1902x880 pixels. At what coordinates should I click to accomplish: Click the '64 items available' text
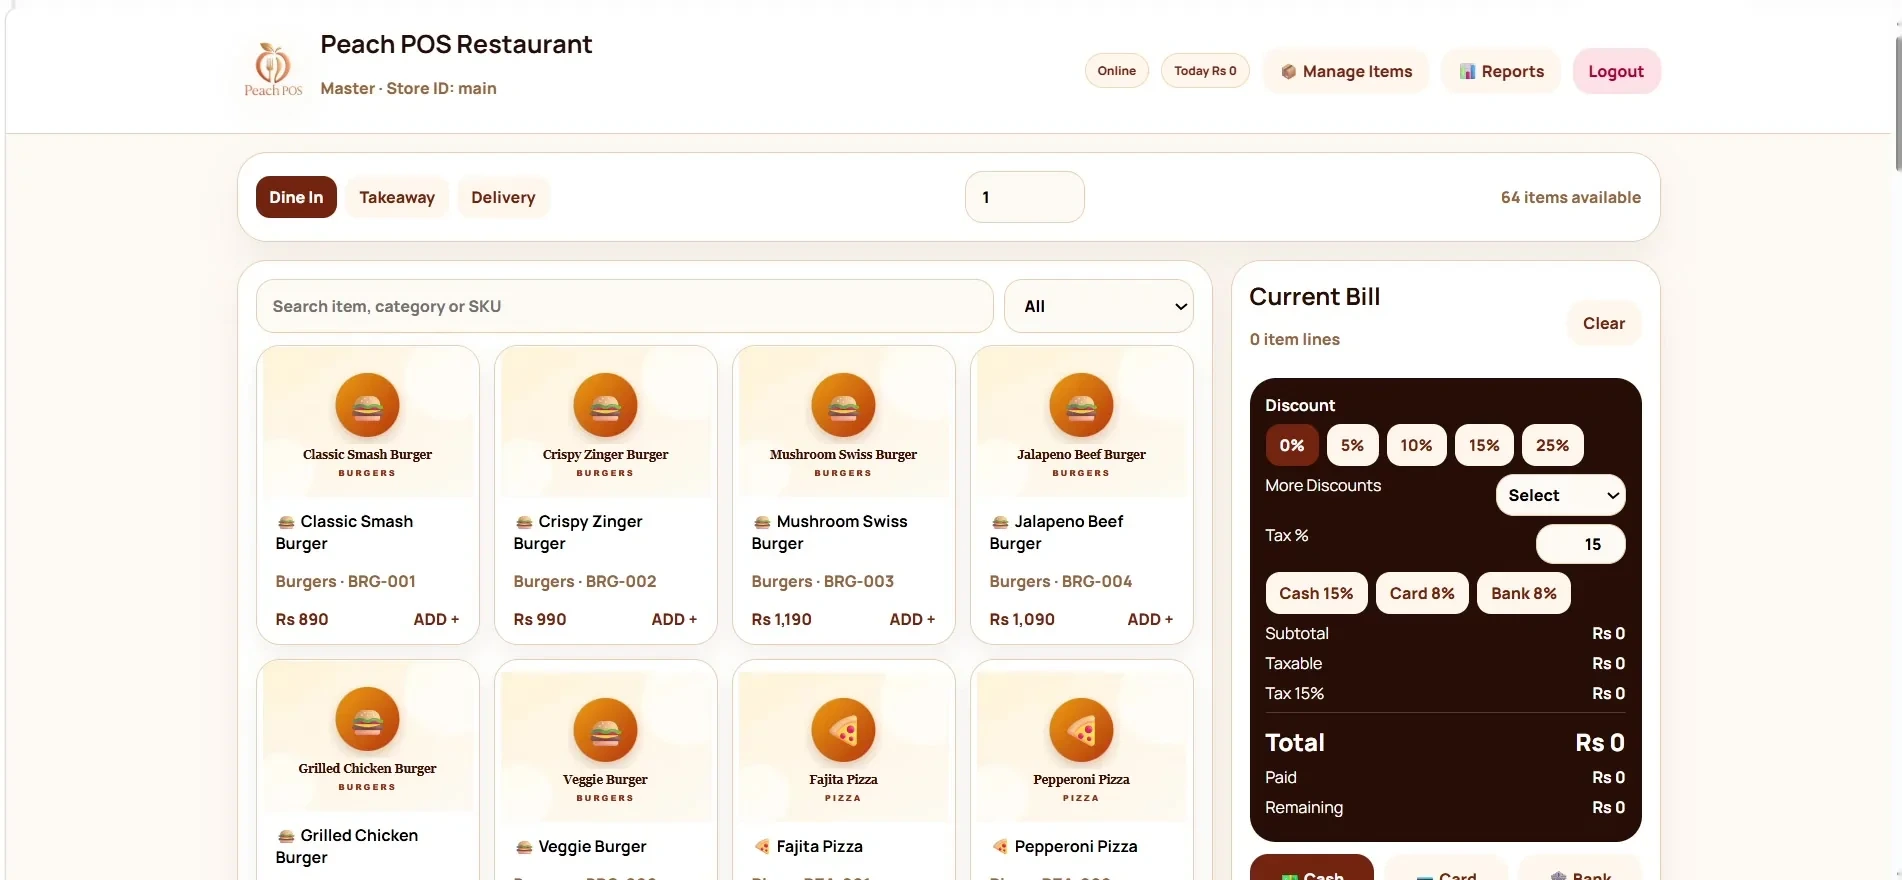pos(1570,197)
